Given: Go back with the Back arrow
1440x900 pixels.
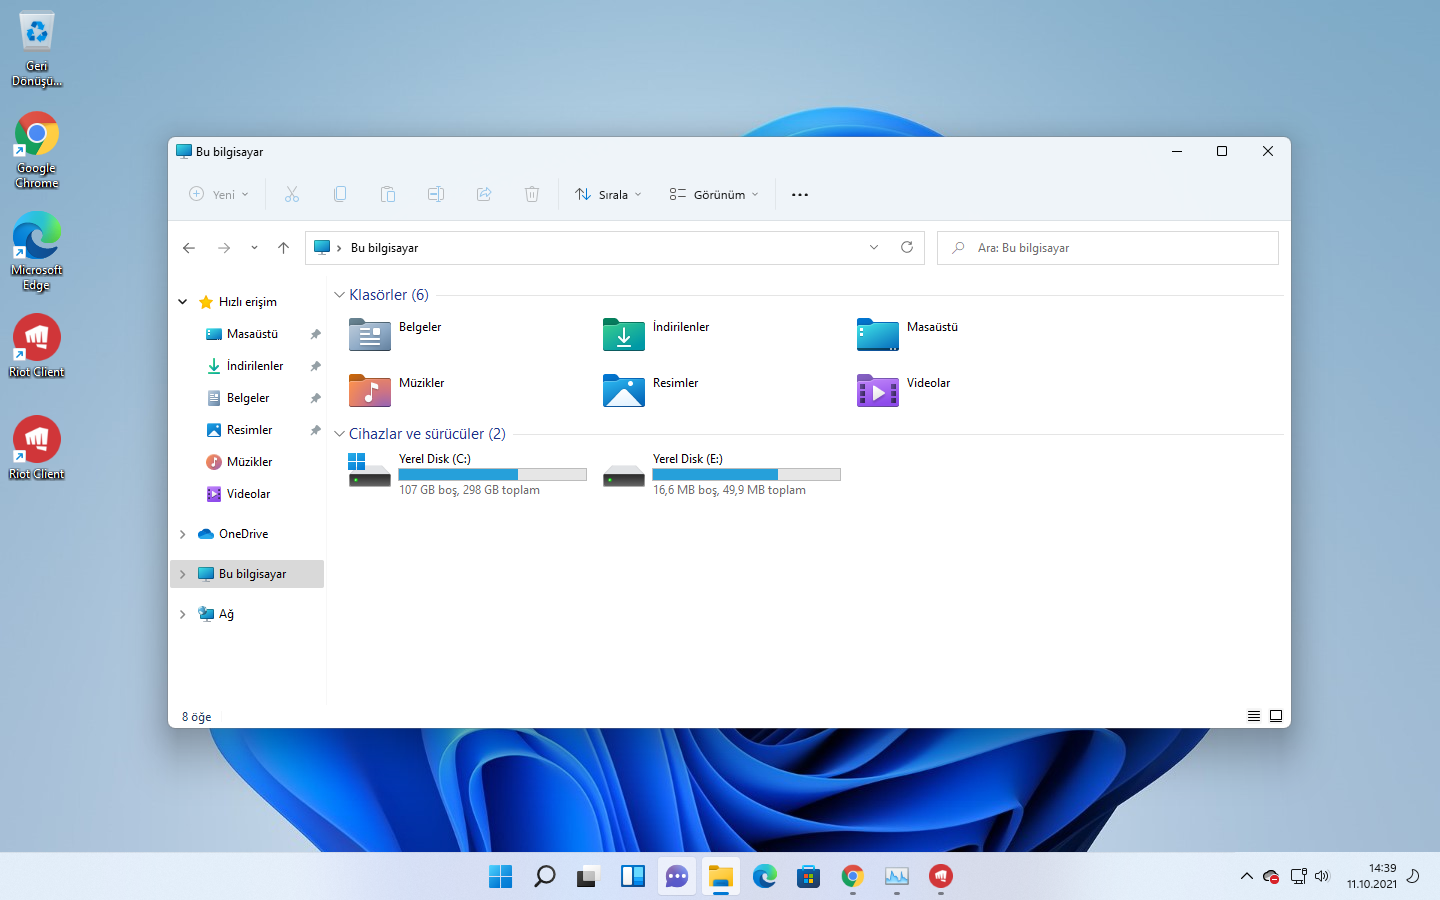Looking at the screenshot, I should click(x=189, y=248).
